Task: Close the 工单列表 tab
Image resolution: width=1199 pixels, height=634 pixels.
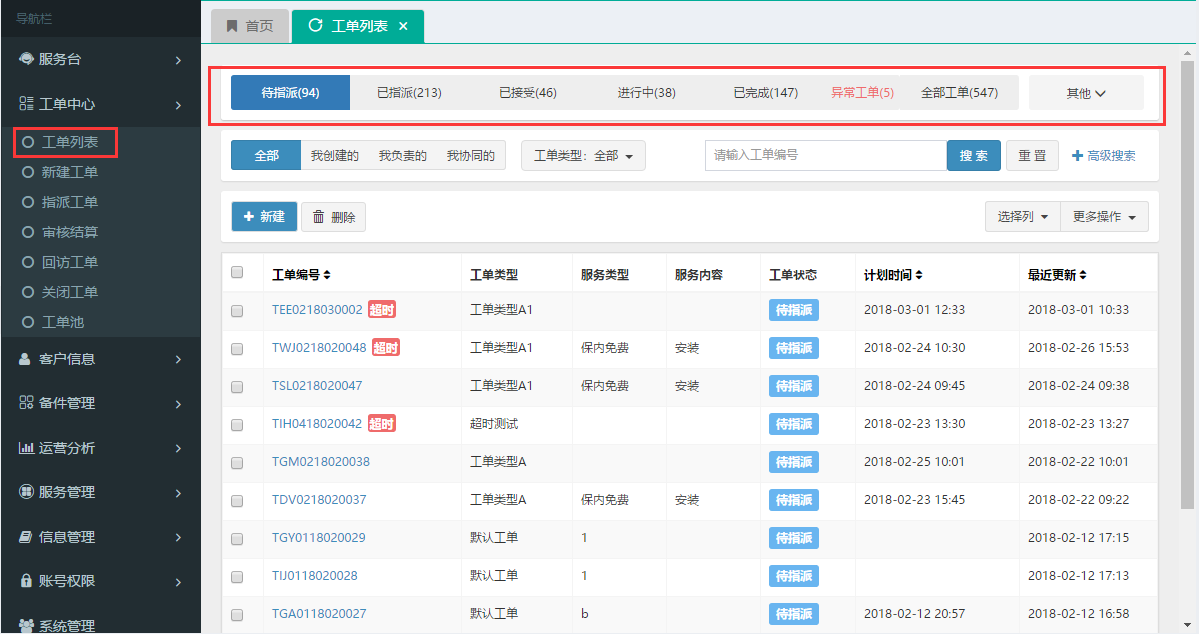Action: coord(403,26)
